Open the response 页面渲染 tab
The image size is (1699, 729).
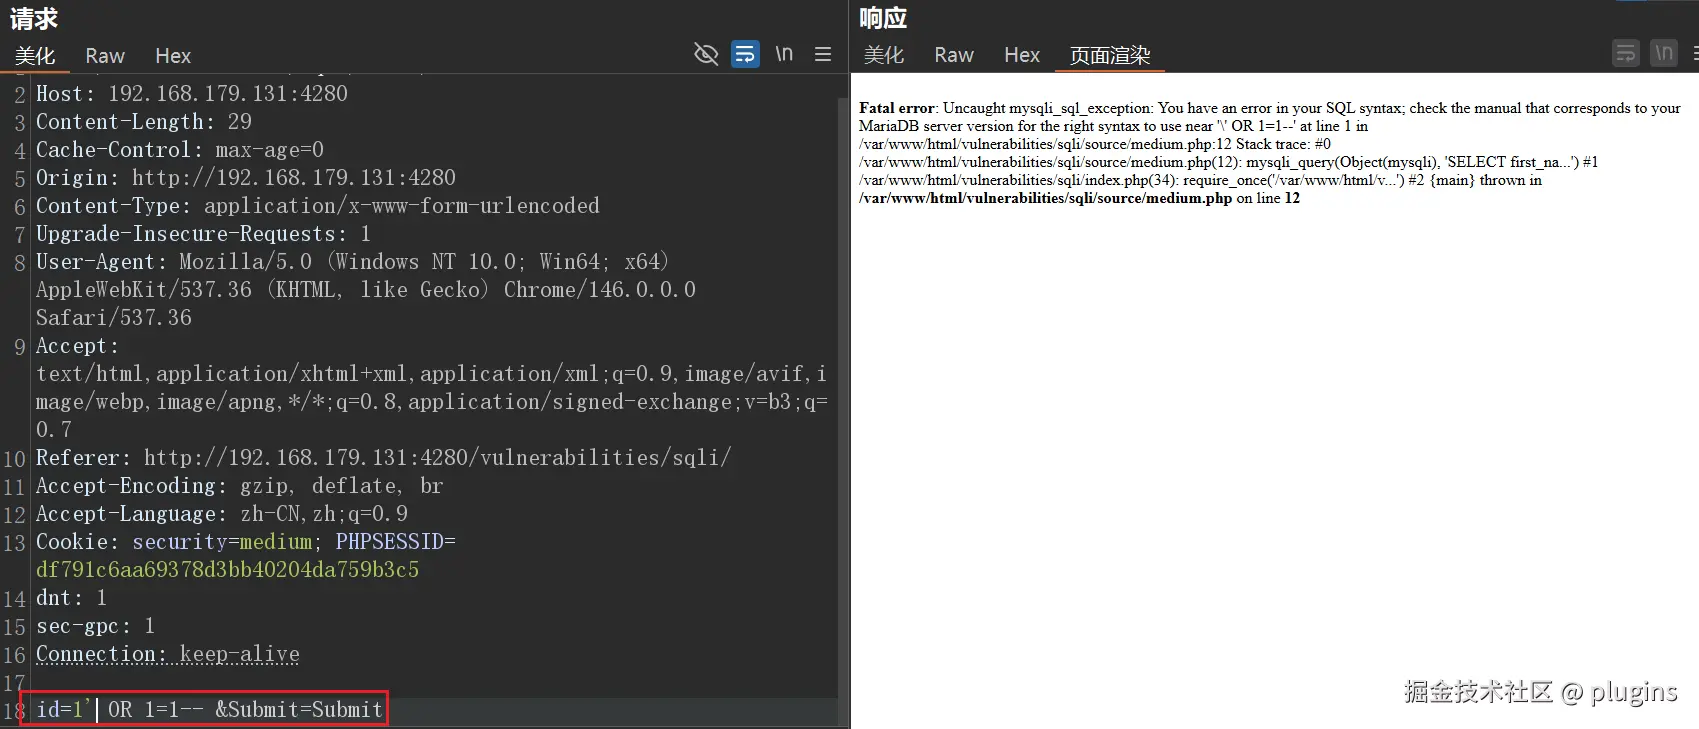[x=1110, y=55]
